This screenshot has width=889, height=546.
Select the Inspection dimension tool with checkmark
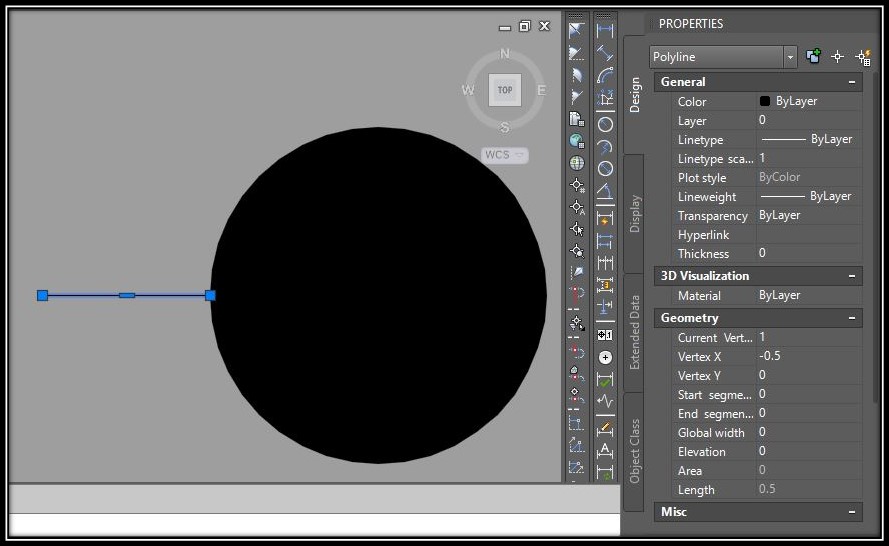click(x=605, y=380)
